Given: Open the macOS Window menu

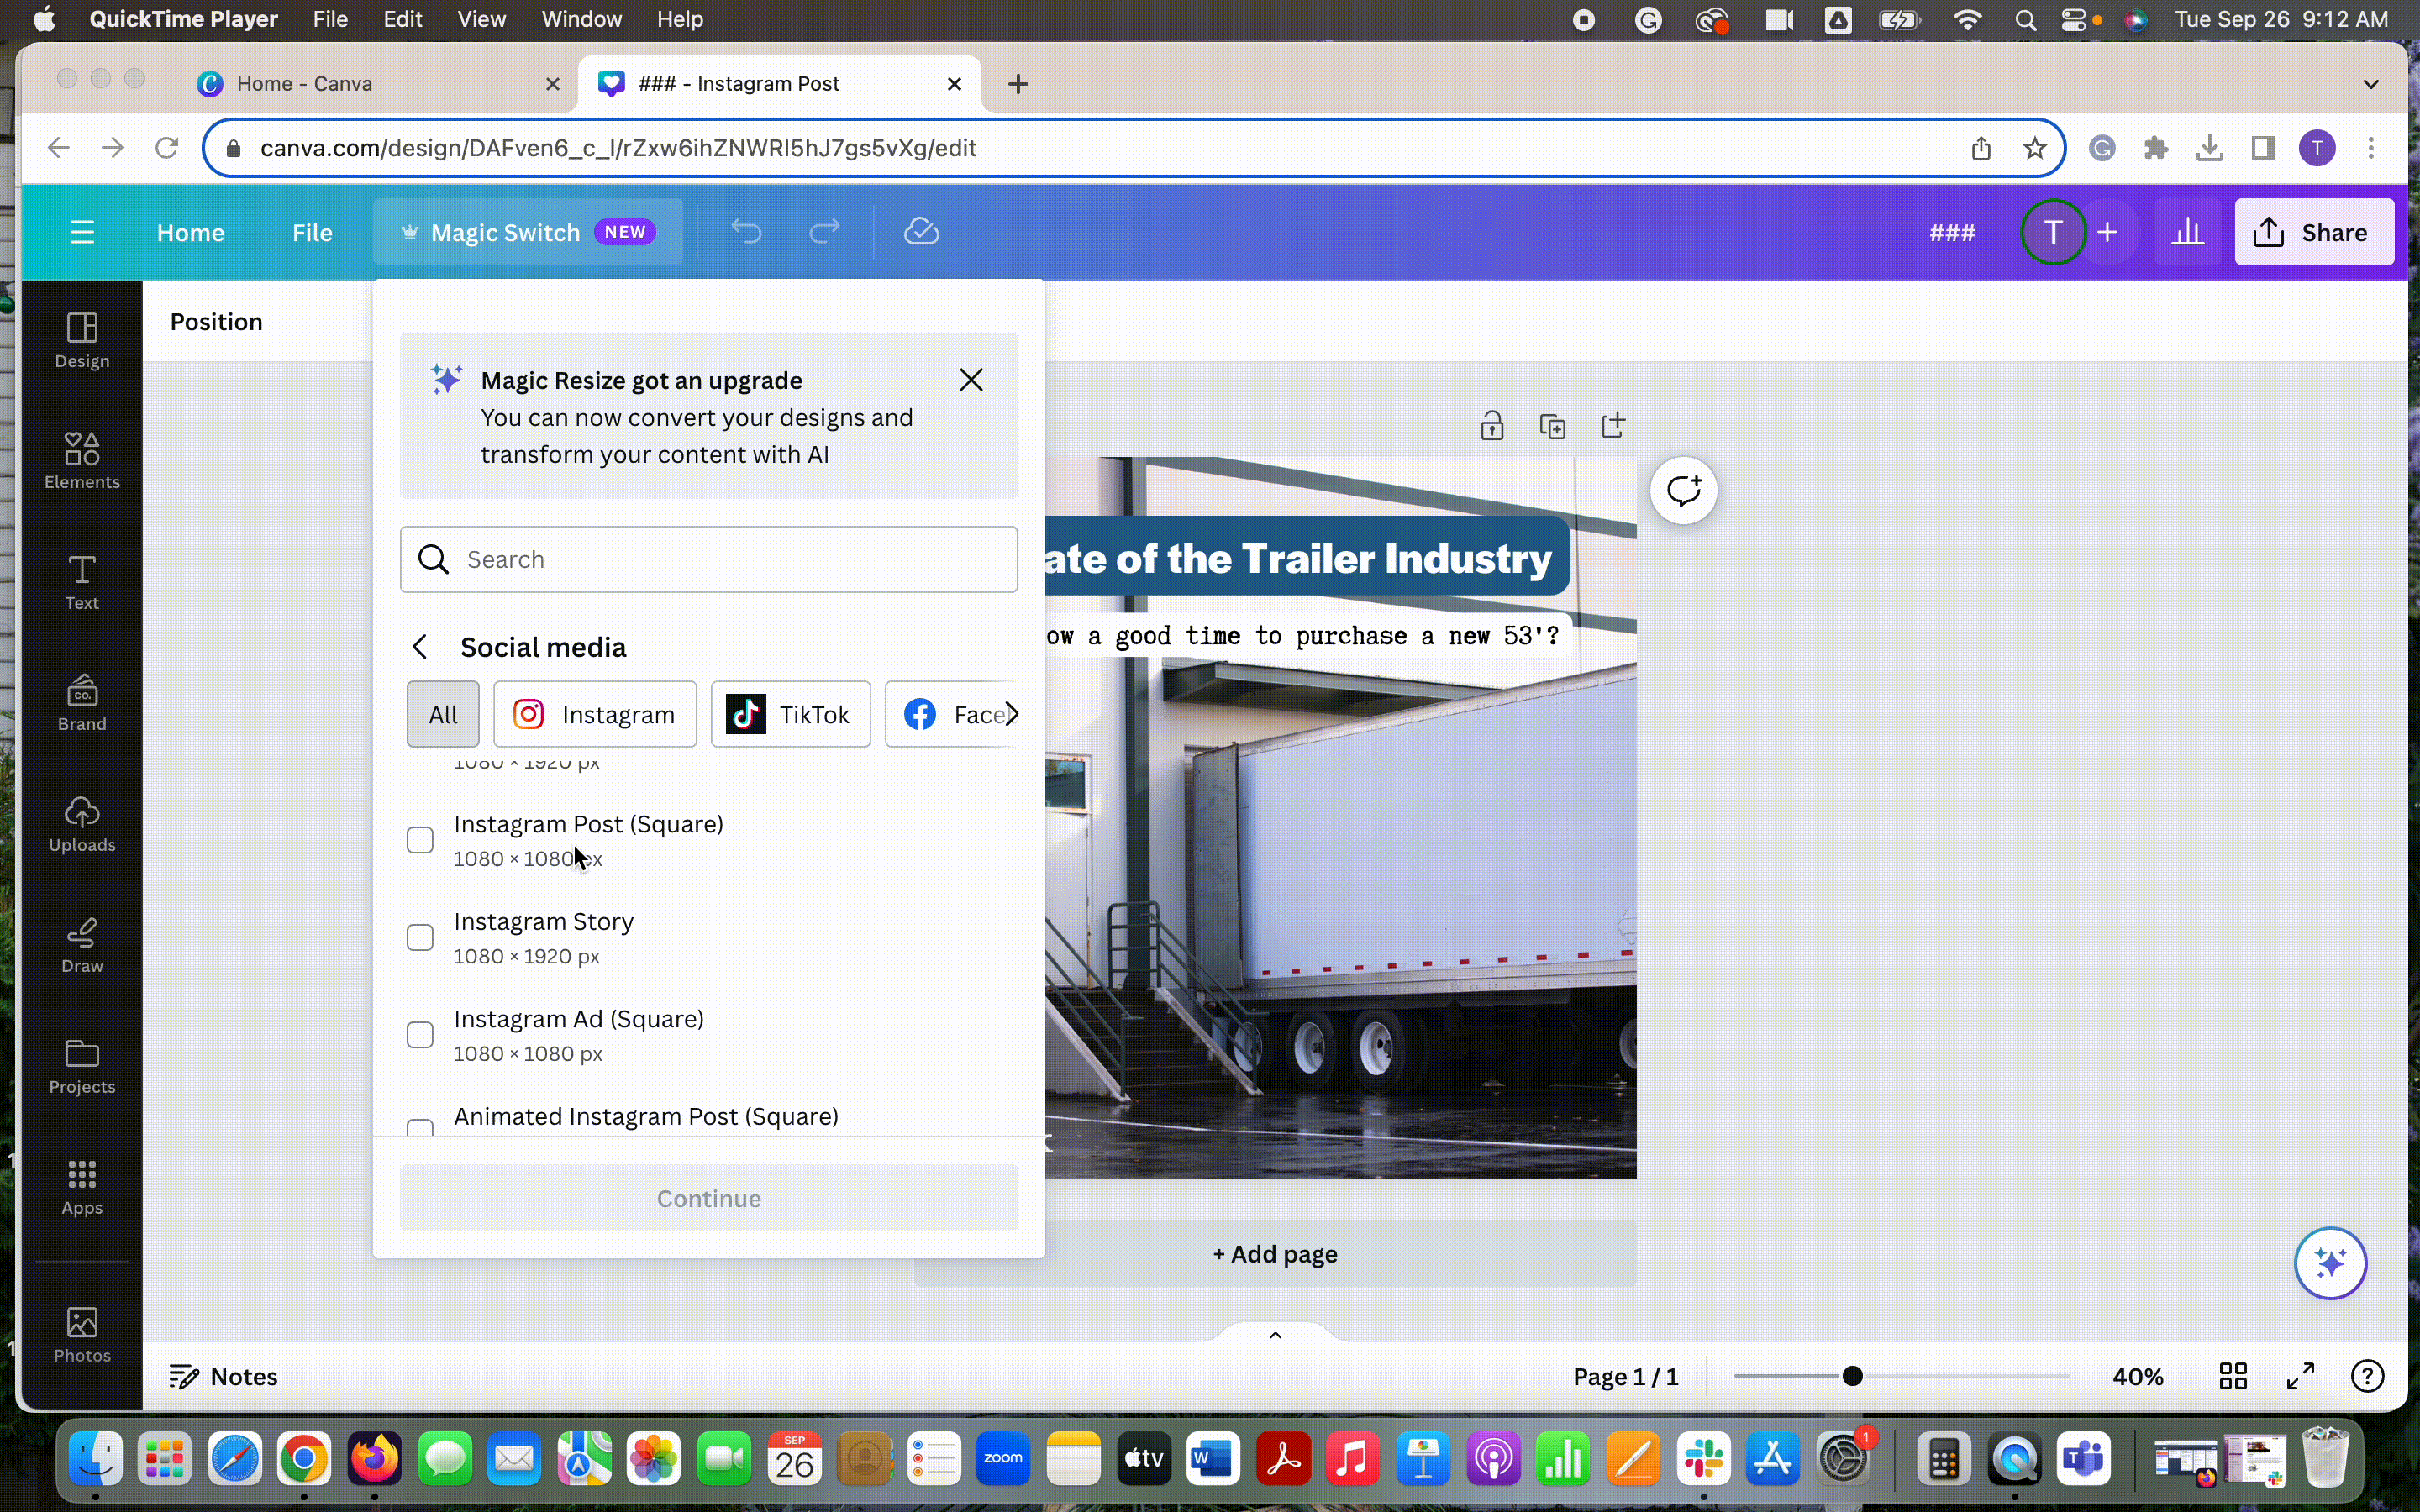Looking at the screenshot, I should point(582,20).
